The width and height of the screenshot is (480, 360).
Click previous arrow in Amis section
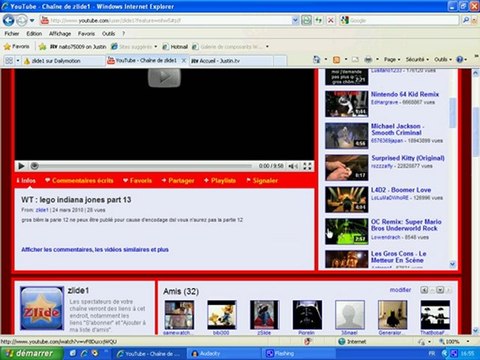coord(424,290)
